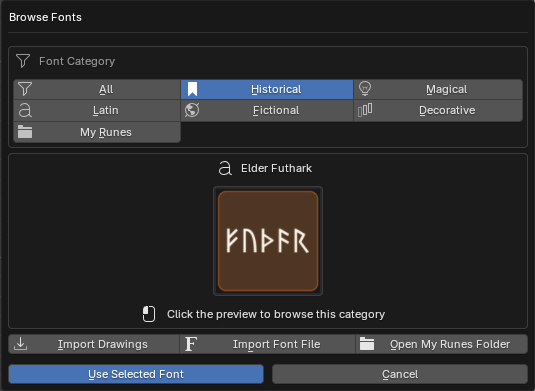The image size is (535, 391).
Task: Click 'Click the preview to browse this category'
Action: [x=276, y=314]
